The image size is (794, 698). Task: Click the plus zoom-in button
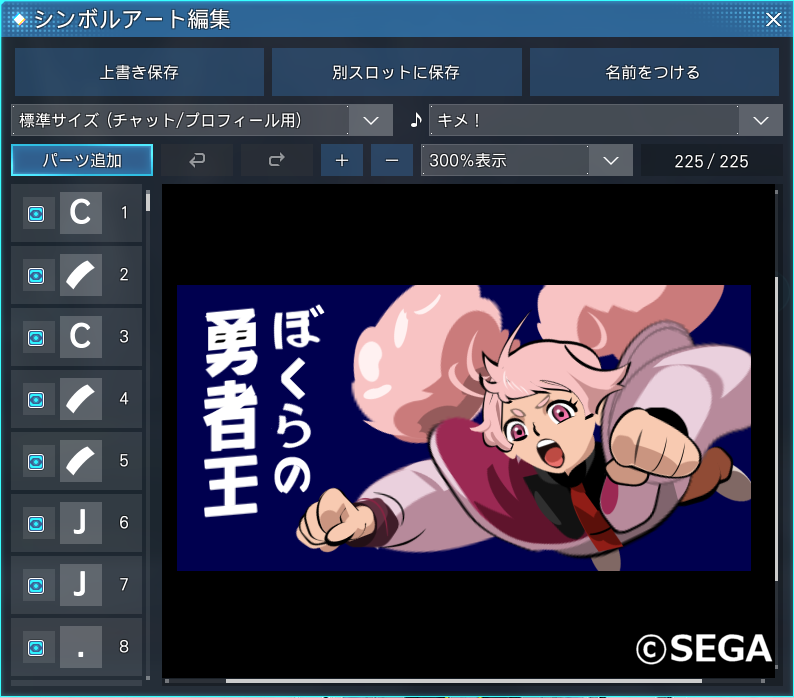(x=342, y=160)
